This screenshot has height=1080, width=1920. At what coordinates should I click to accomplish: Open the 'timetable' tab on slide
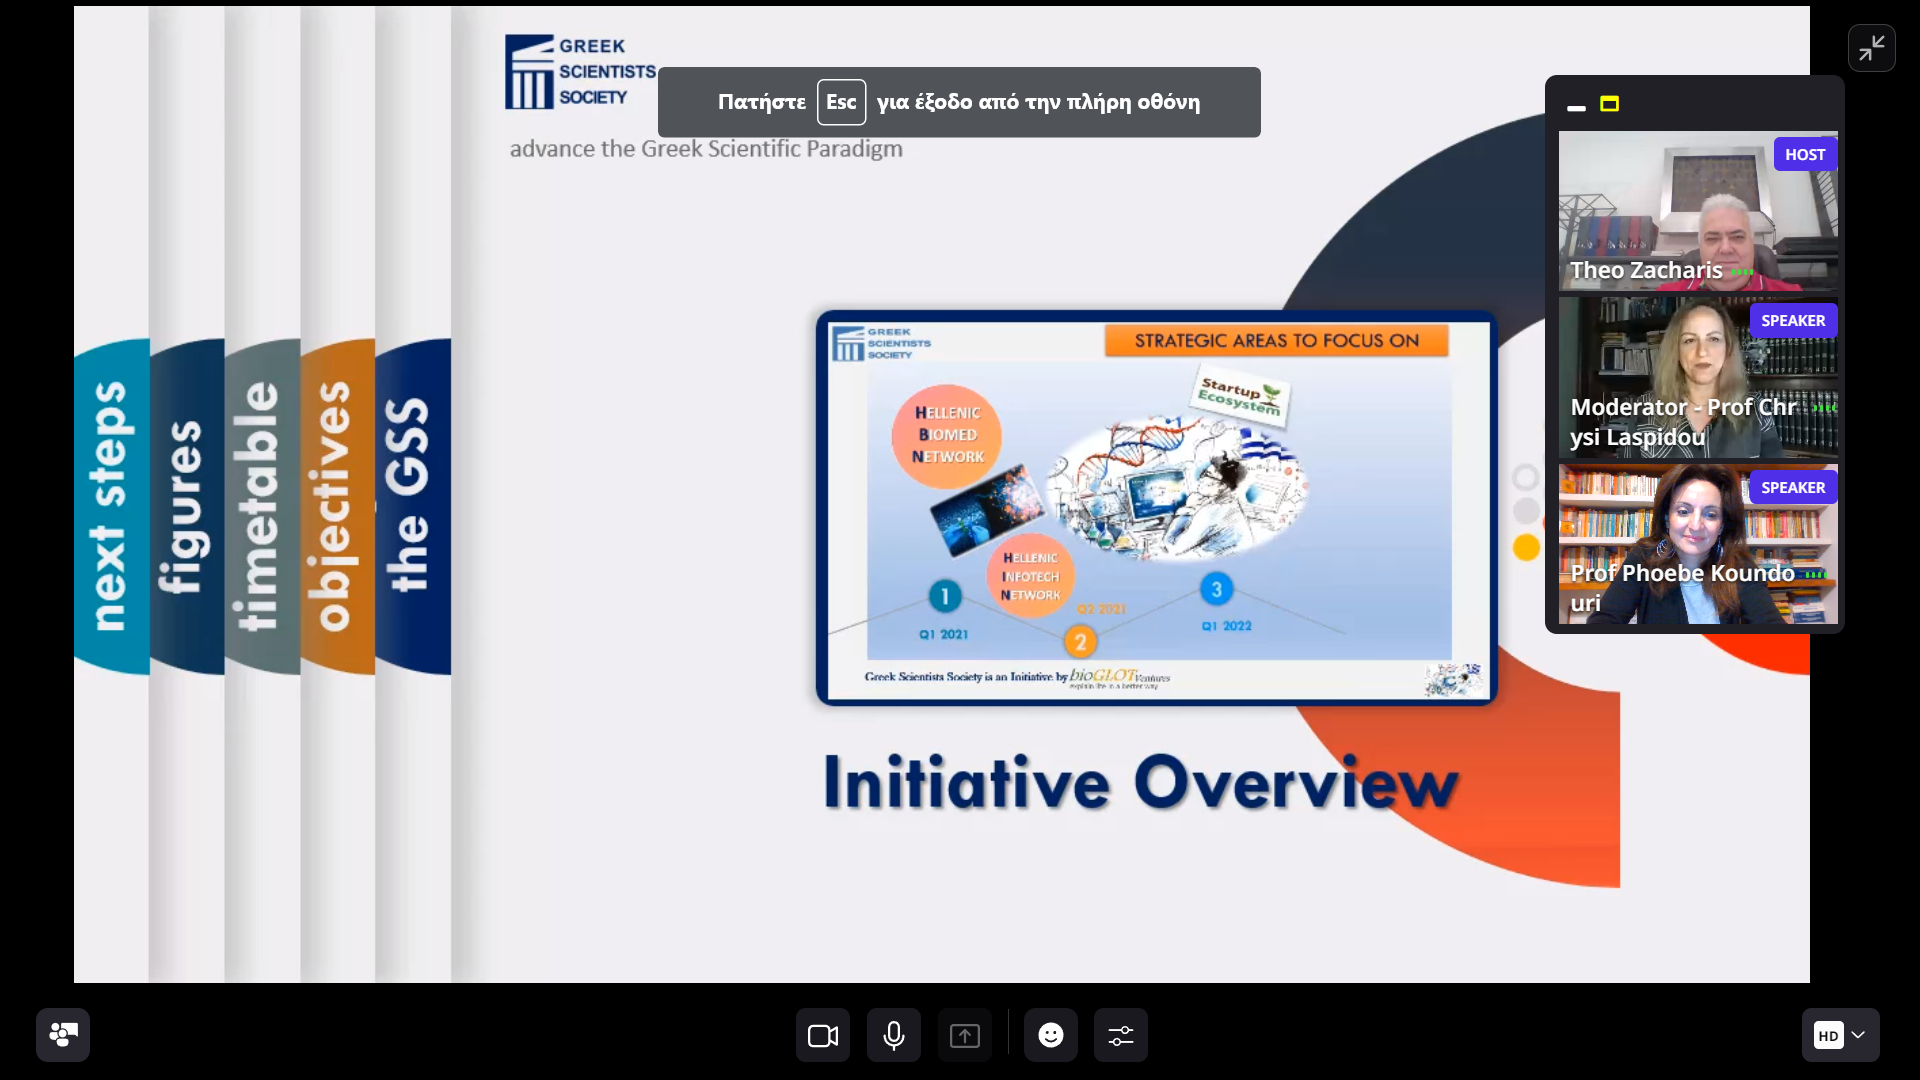(262, 505)
